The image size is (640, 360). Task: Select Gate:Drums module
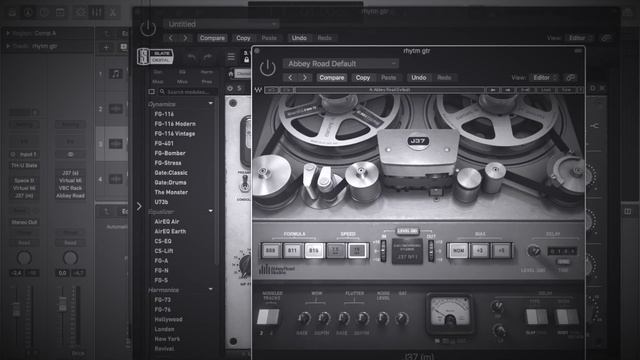(x=170, y=182)
